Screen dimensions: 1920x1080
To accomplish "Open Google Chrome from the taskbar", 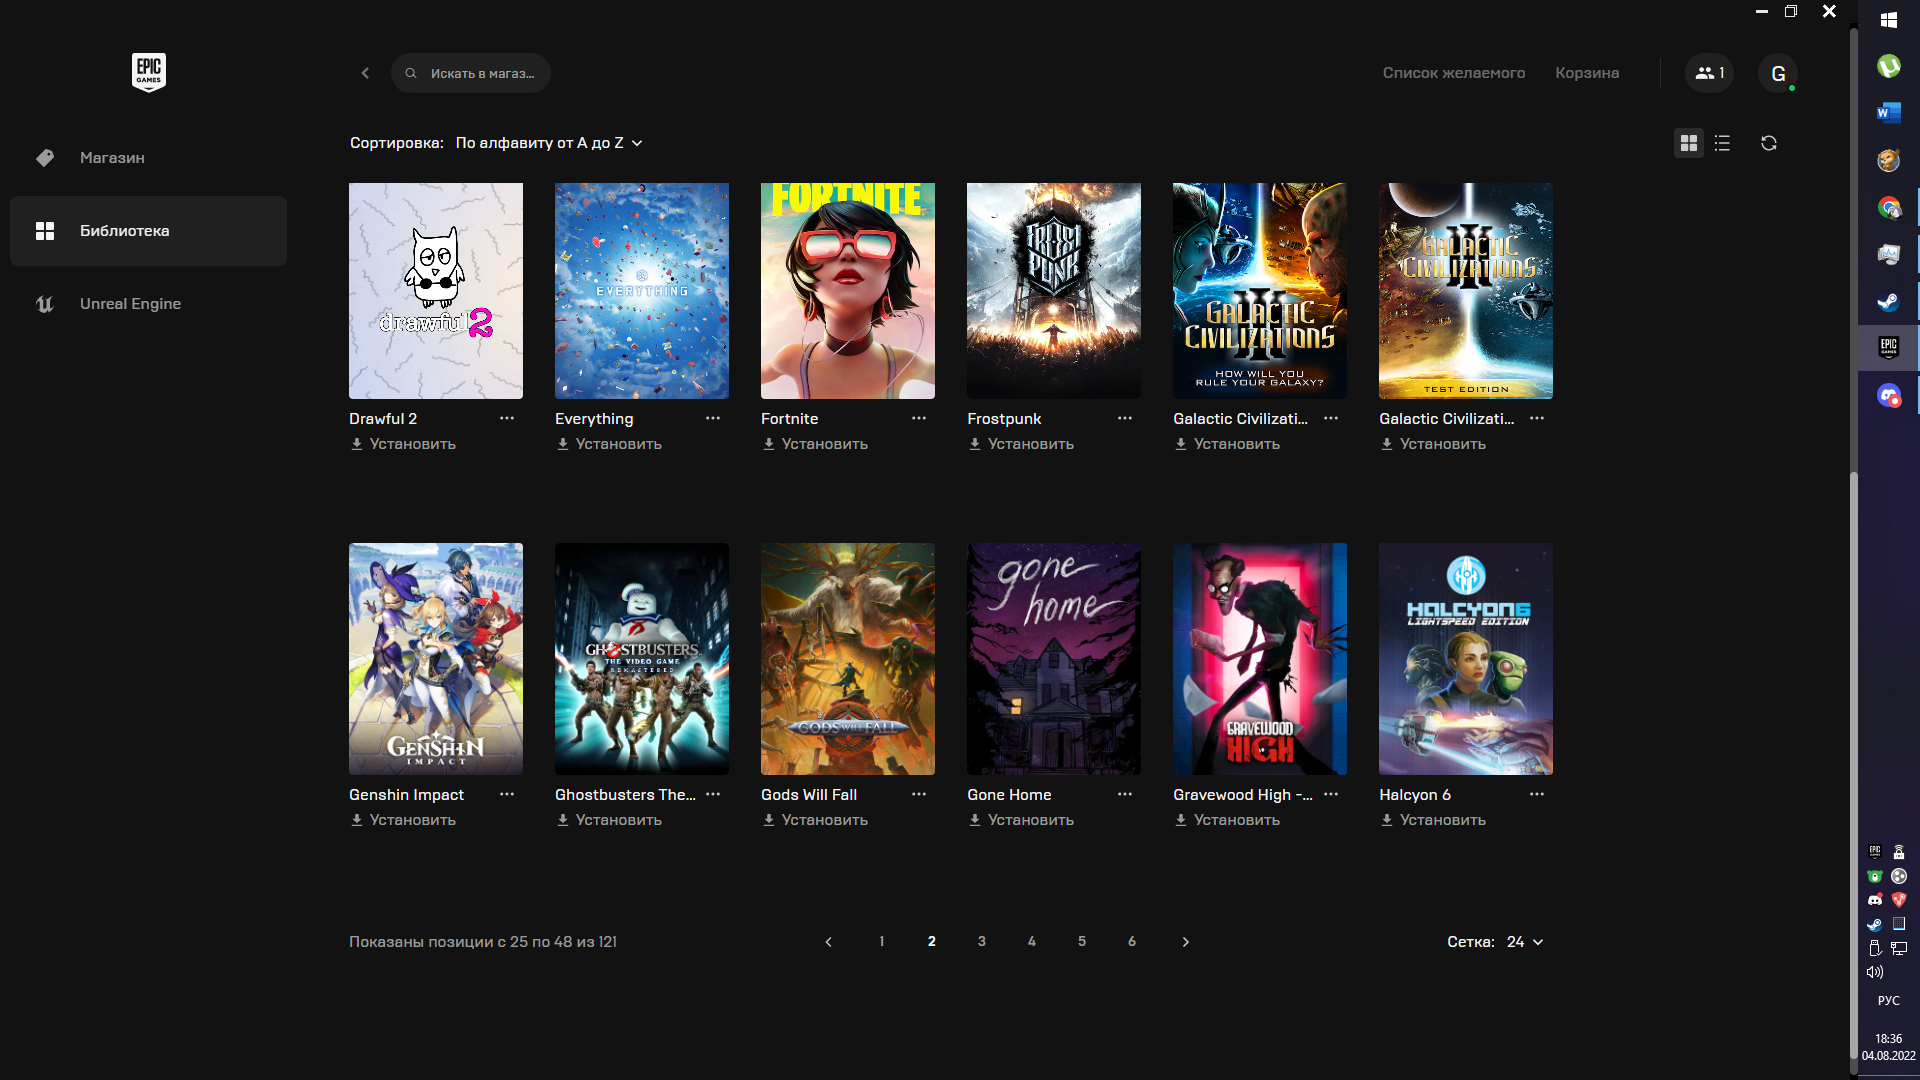I will [1889, 207].
